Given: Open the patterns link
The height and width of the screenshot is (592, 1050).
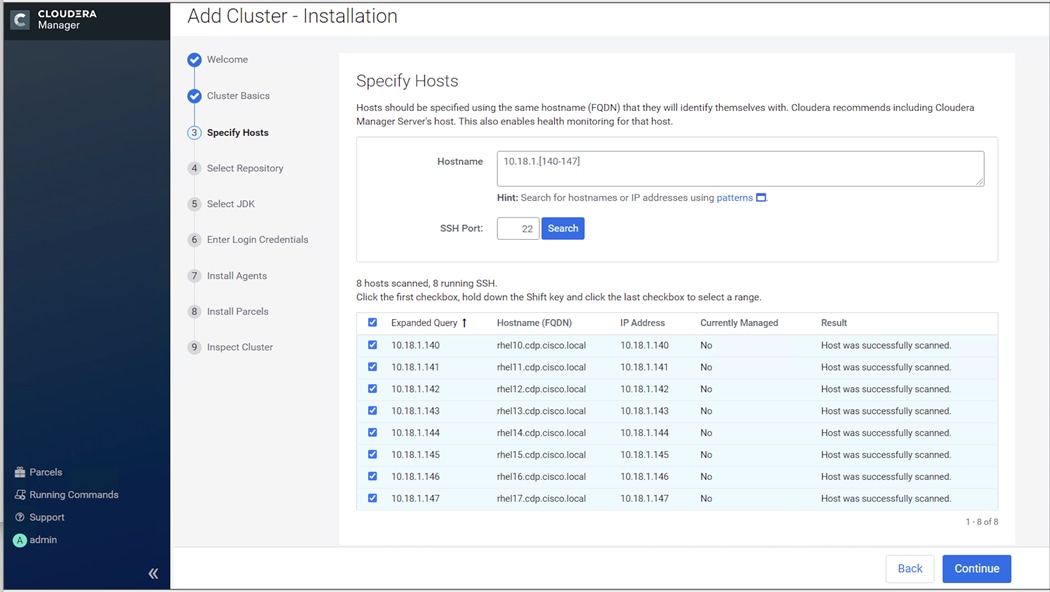Looking at the screenshot, I should [735, 198].
